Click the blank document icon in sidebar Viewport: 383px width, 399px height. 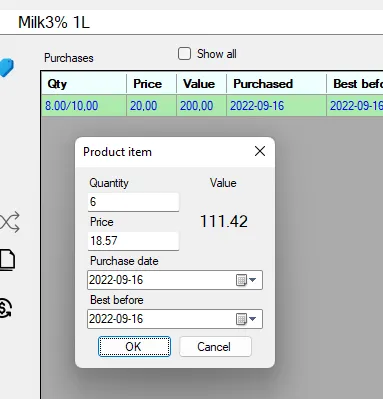(7, 260)
